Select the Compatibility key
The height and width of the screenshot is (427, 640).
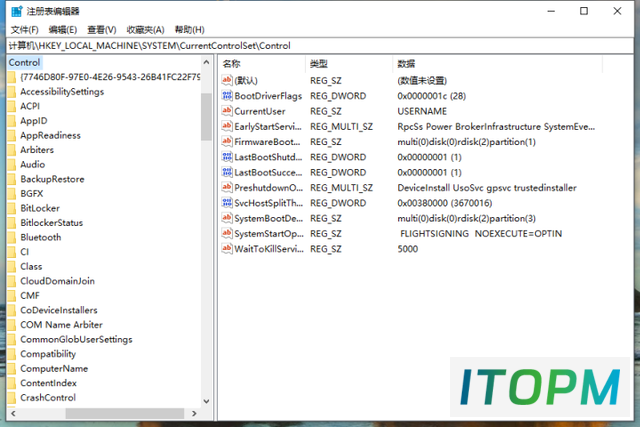pos(48,354)
